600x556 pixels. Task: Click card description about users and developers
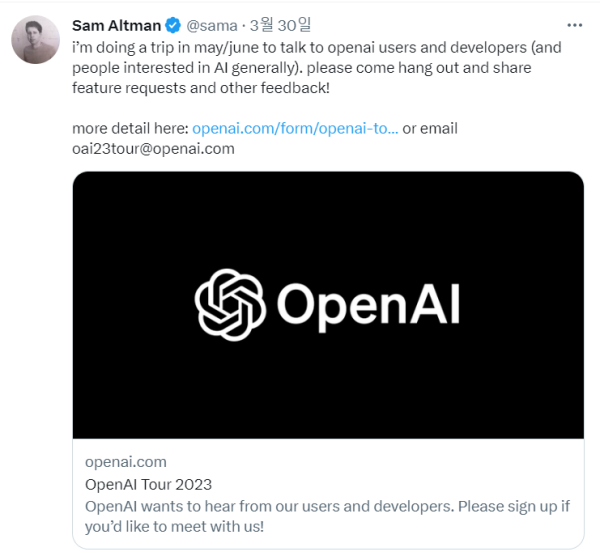[327, 516]
